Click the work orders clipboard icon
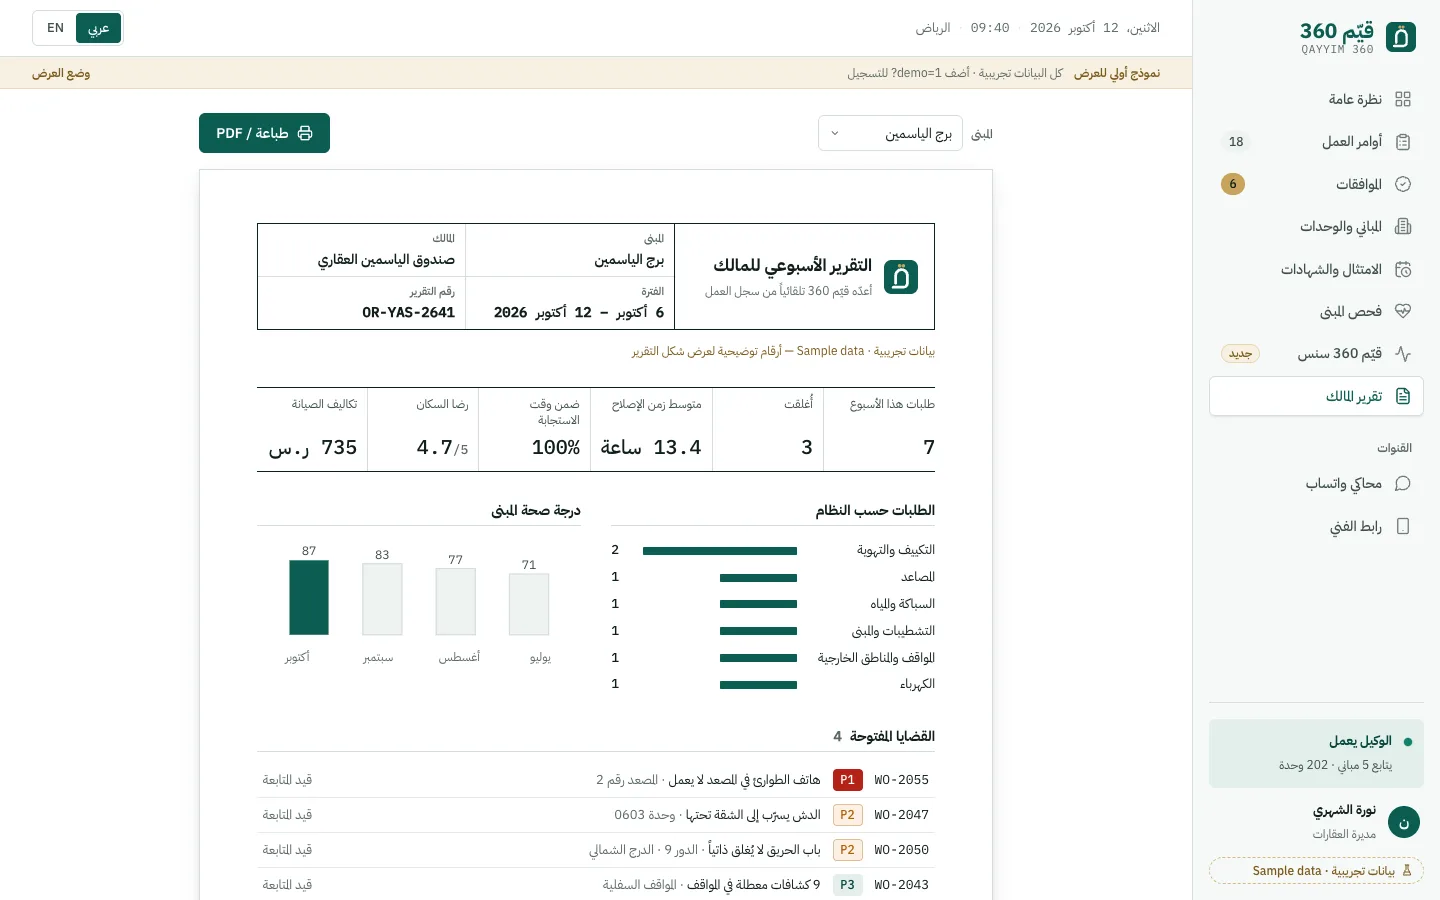This screenshot has width=1440, height=900. (x=1403, y=142)
